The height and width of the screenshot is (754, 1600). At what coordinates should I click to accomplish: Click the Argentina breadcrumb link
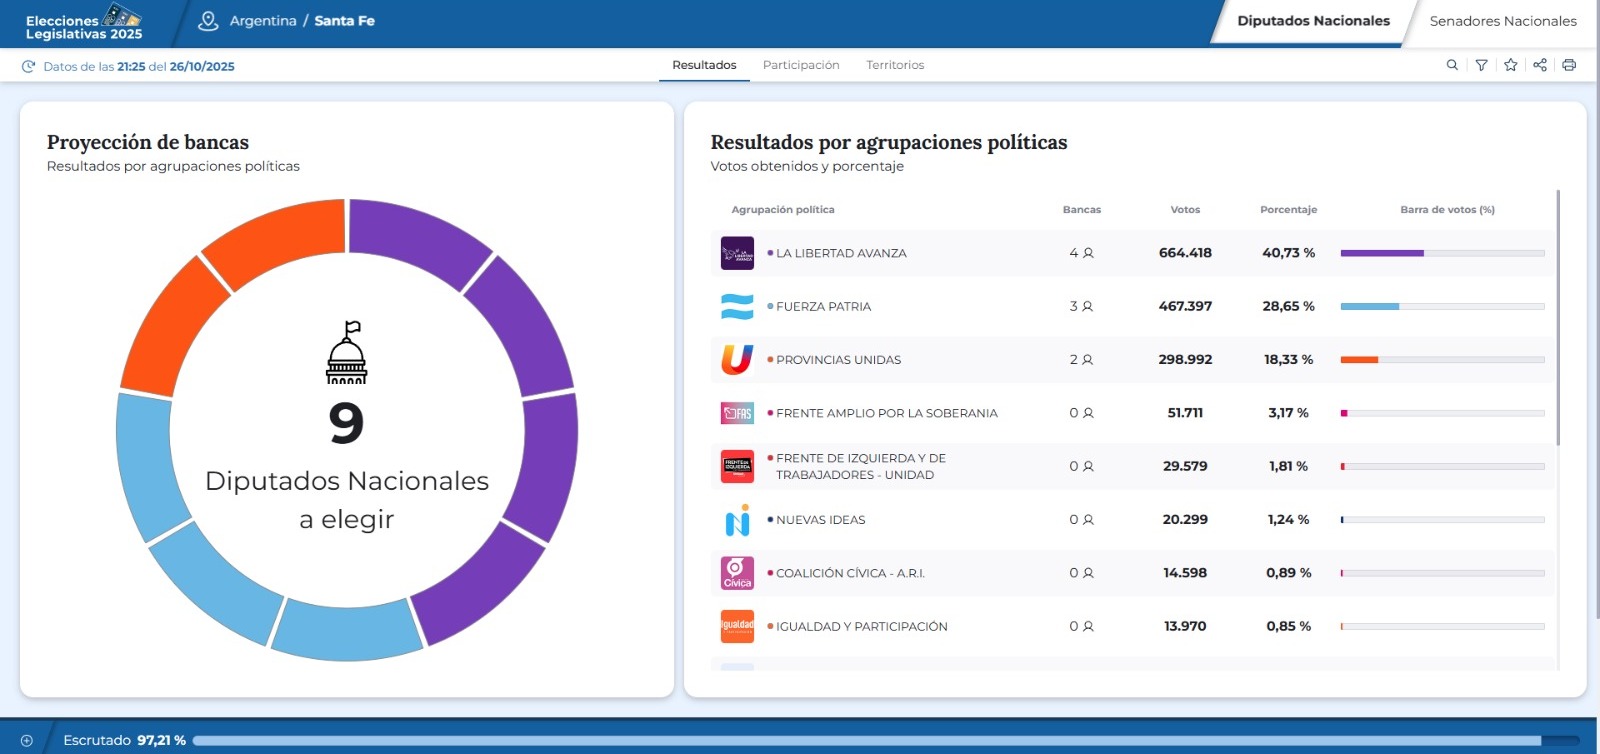coord(263,21)
